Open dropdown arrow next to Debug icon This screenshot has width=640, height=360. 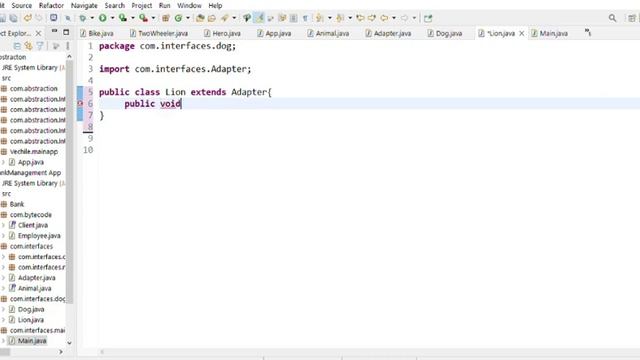pyautogui.click(x=92, y=18)
